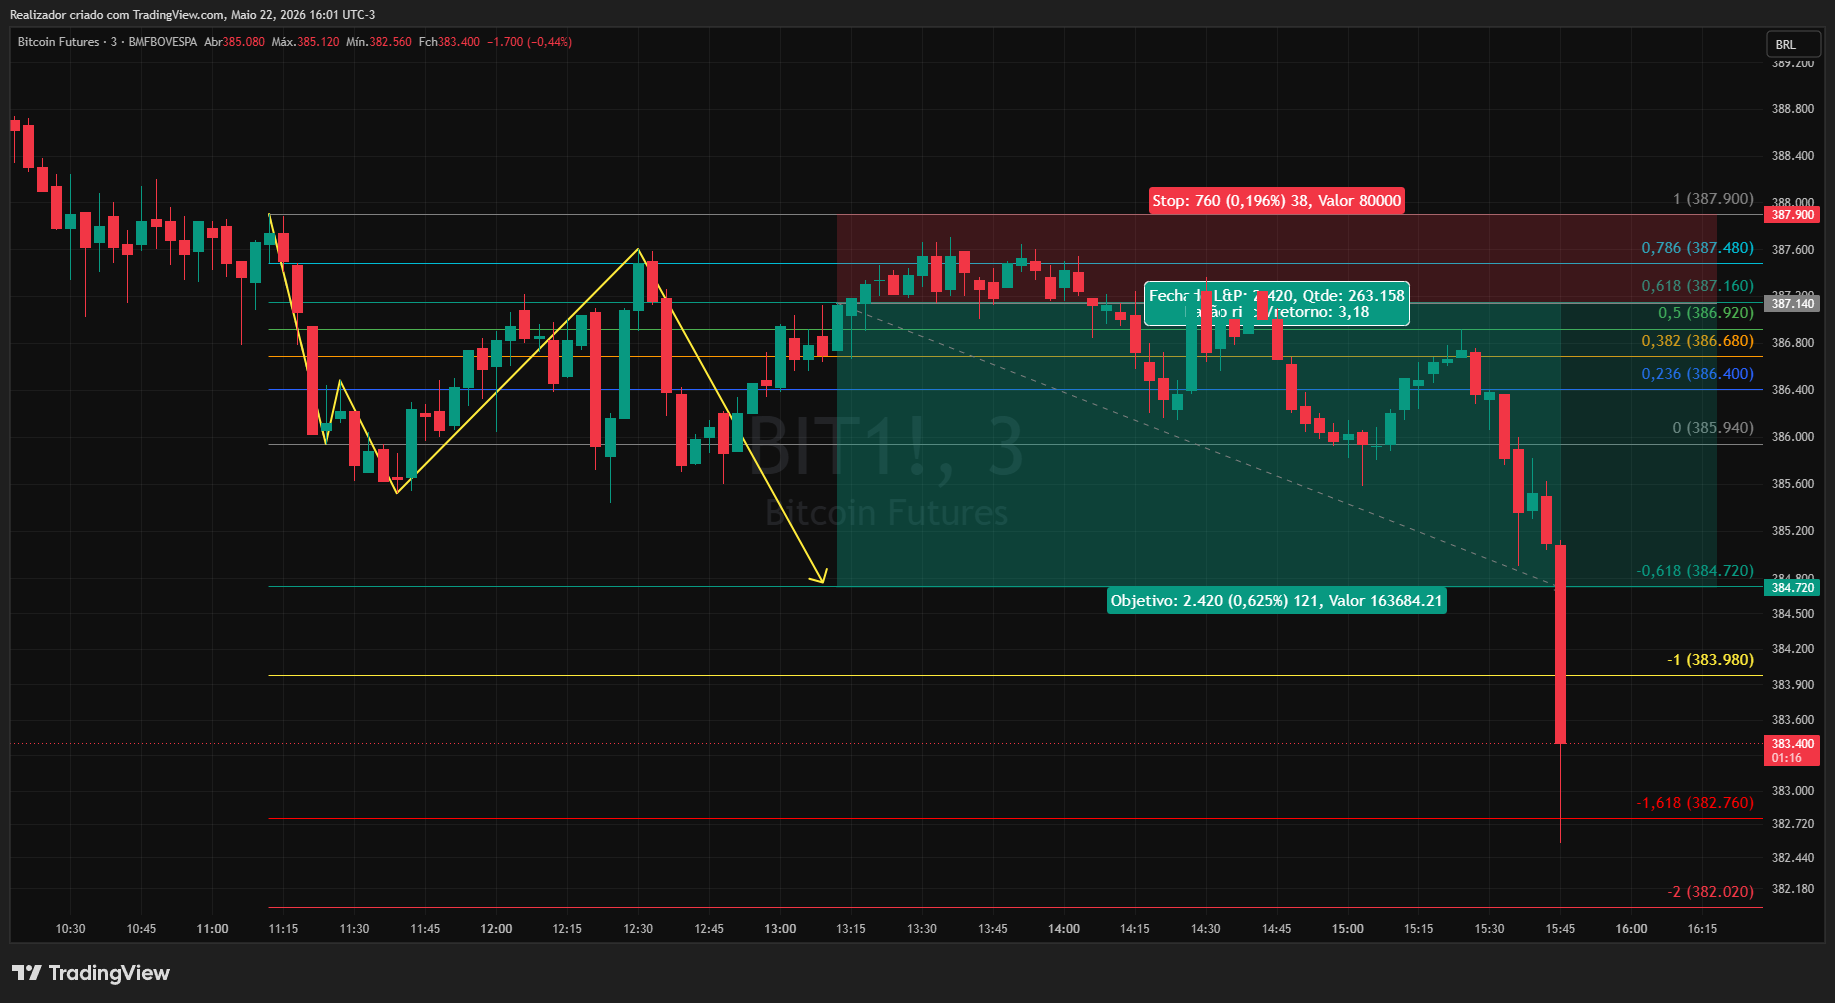Click the Mín. 382.560 low value
The width and height of the screenshot is (1835, 1003).
tap(379, 42)
